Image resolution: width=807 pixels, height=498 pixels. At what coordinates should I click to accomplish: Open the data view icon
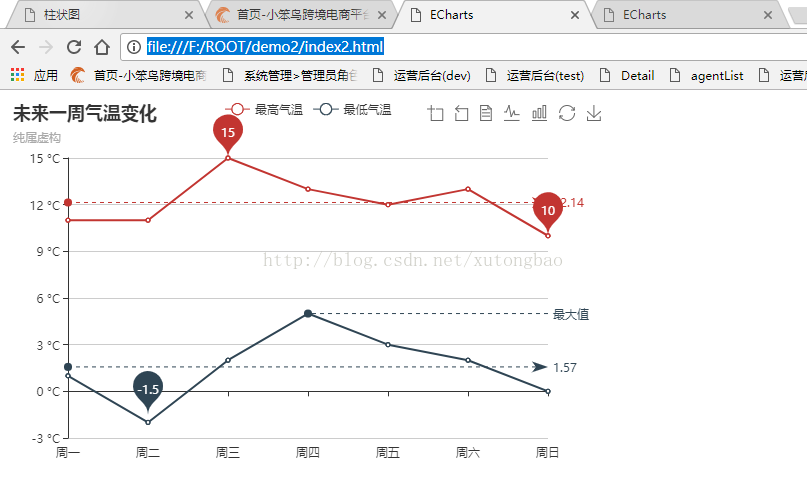pos(486,113)
